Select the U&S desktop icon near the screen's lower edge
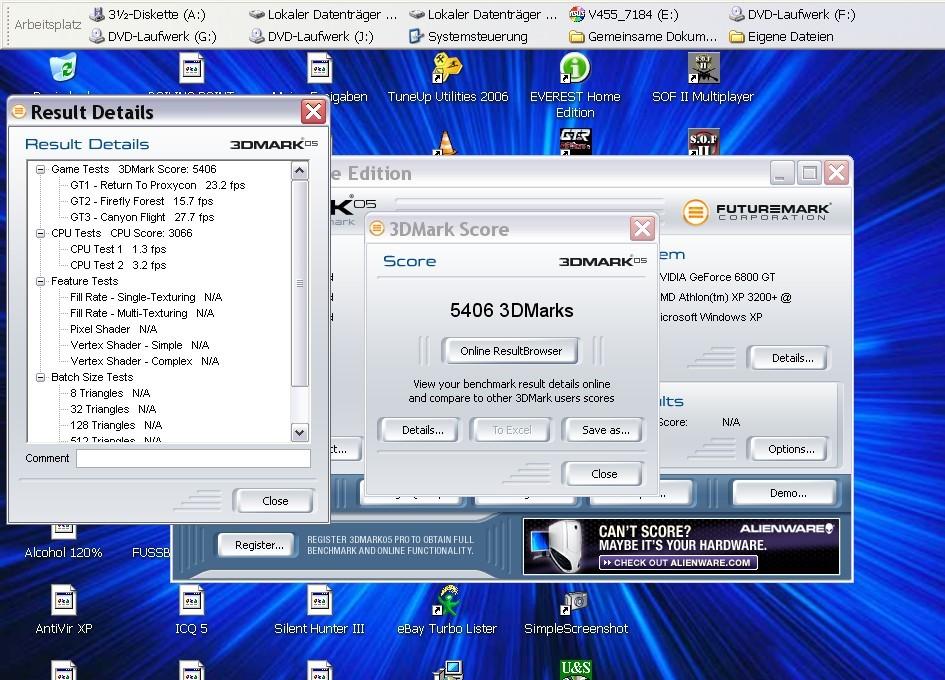Image resolution: width=945 pixels, height=680 pixels. pos(576,669)
